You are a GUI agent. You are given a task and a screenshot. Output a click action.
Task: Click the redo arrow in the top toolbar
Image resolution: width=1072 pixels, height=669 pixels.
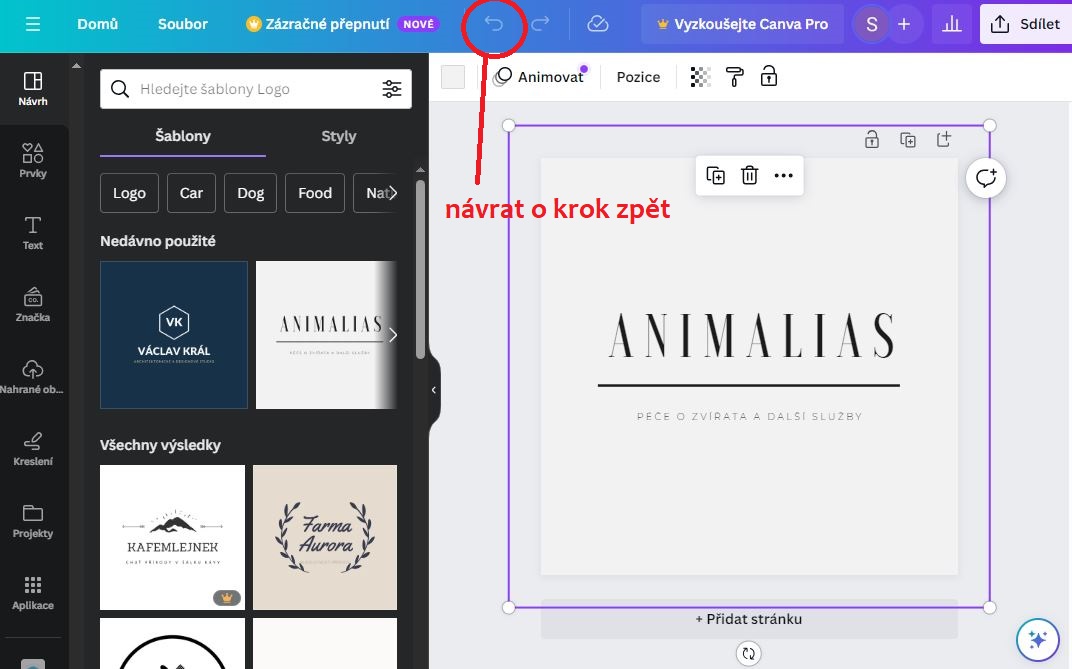pos(540,24)
